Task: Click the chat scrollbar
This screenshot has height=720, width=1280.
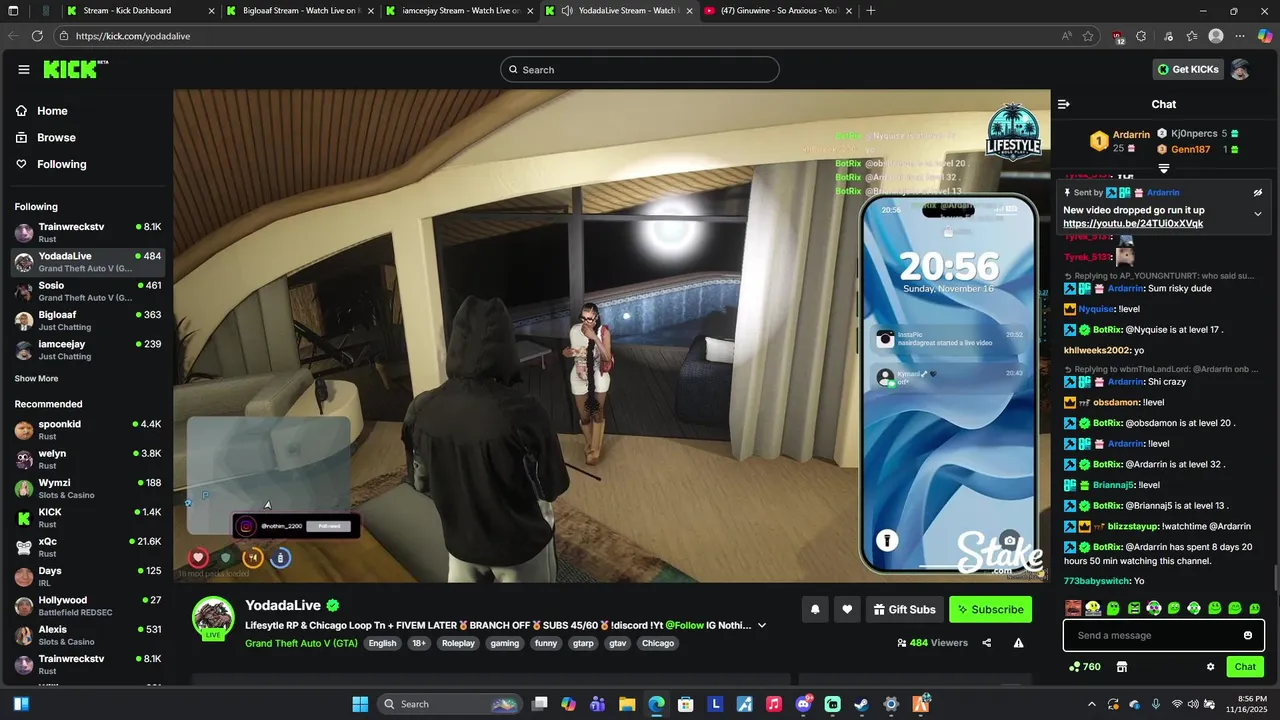Action: pyautogui.click(x=1275, y=579)
